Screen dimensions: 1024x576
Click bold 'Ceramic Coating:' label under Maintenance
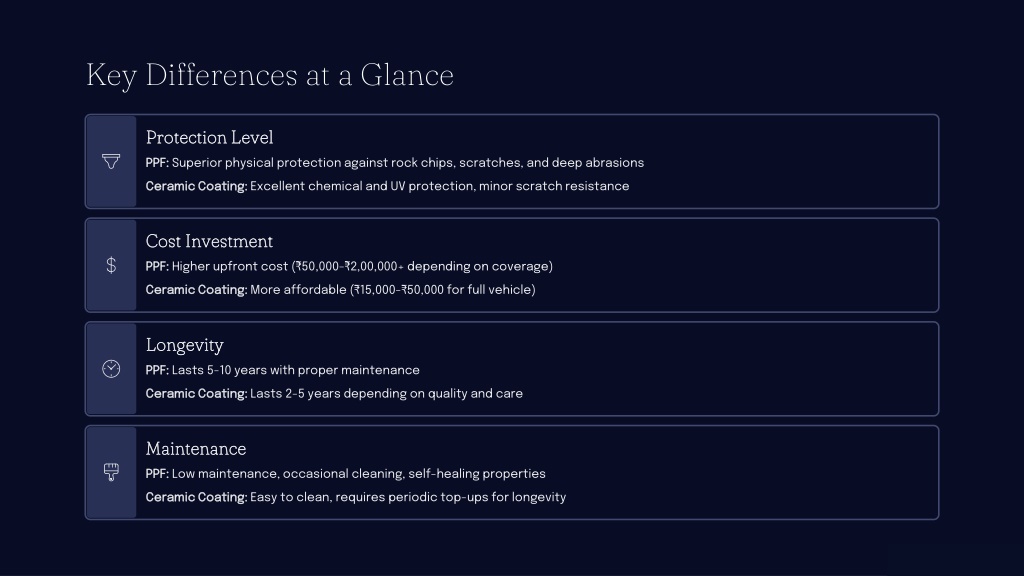point(196,497)
